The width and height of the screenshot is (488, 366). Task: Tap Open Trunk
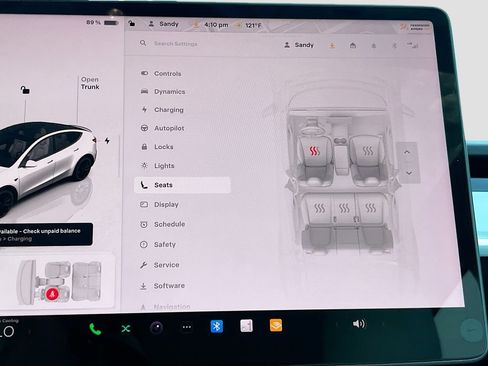click(90, 83)
